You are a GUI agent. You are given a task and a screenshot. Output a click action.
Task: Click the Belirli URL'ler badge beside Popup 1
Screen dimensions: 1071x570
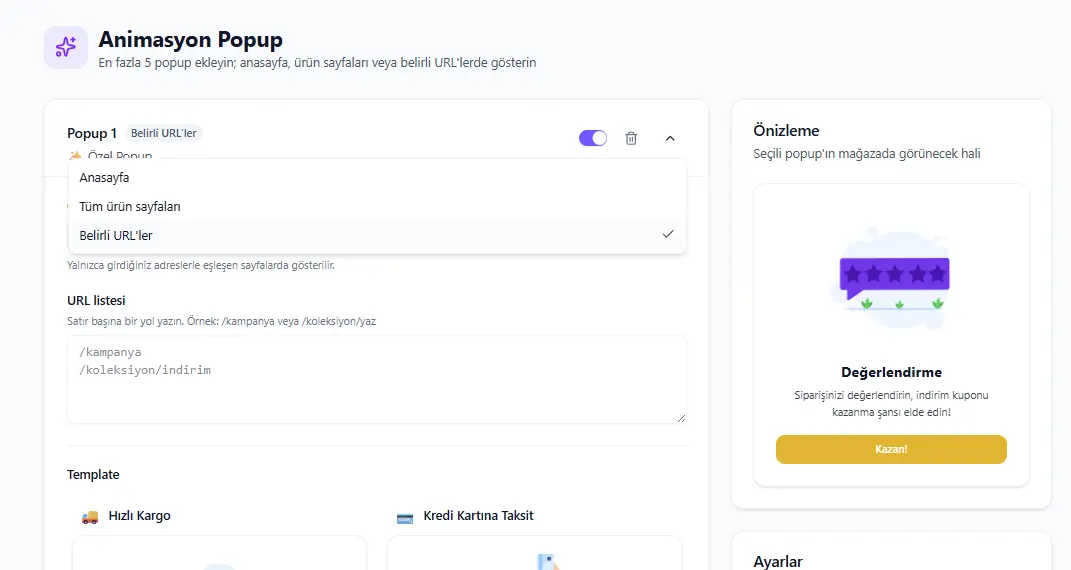click(x=163, y=133)
